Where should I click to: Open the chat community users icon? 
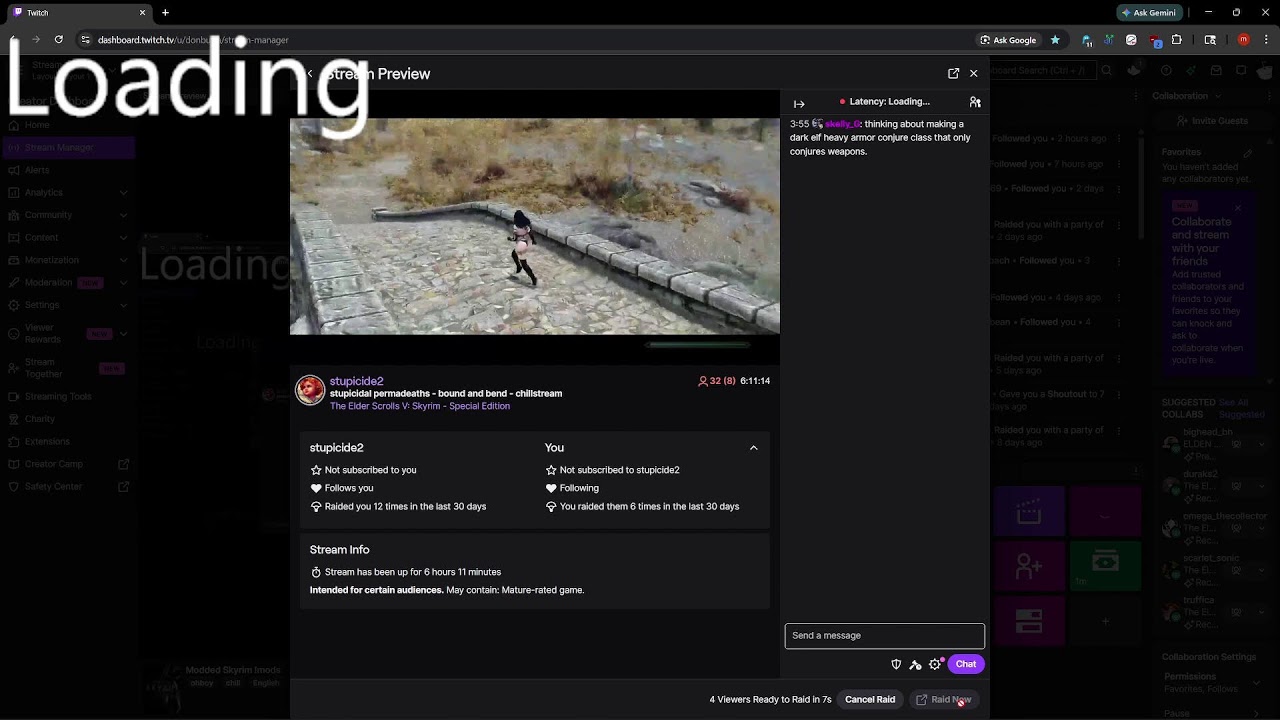coord(975,102)
